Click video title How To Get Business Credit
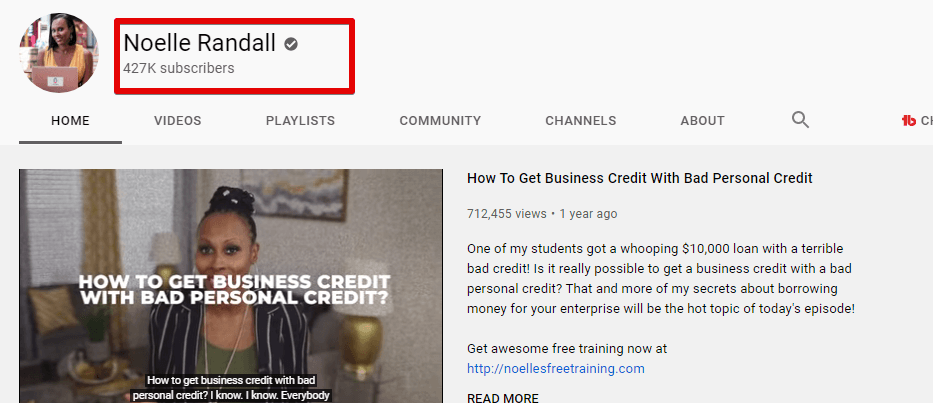 pos(640,178)
